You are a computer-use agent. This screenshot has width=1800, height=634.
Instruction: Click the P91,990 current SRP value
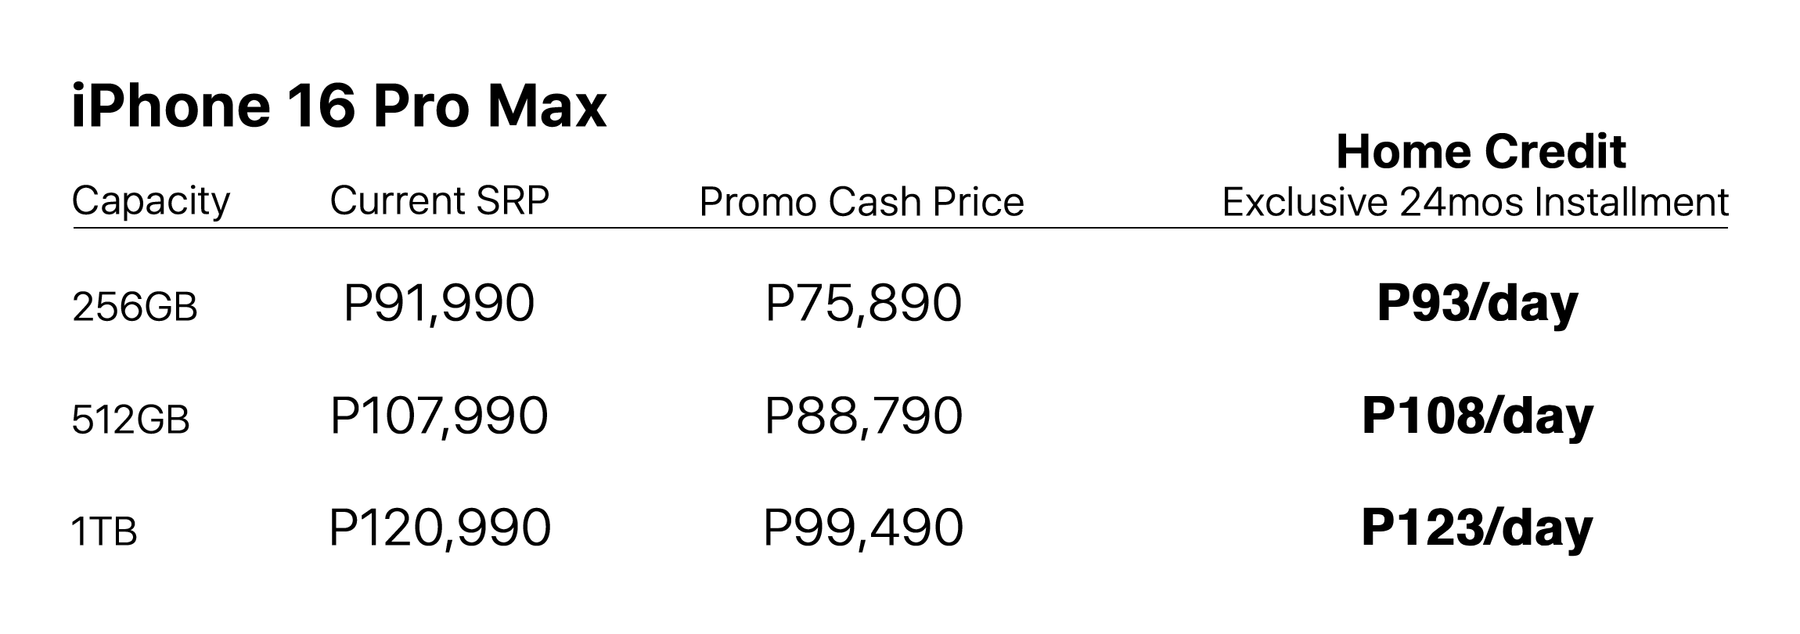pyautogui.click(x=439, y=303)
